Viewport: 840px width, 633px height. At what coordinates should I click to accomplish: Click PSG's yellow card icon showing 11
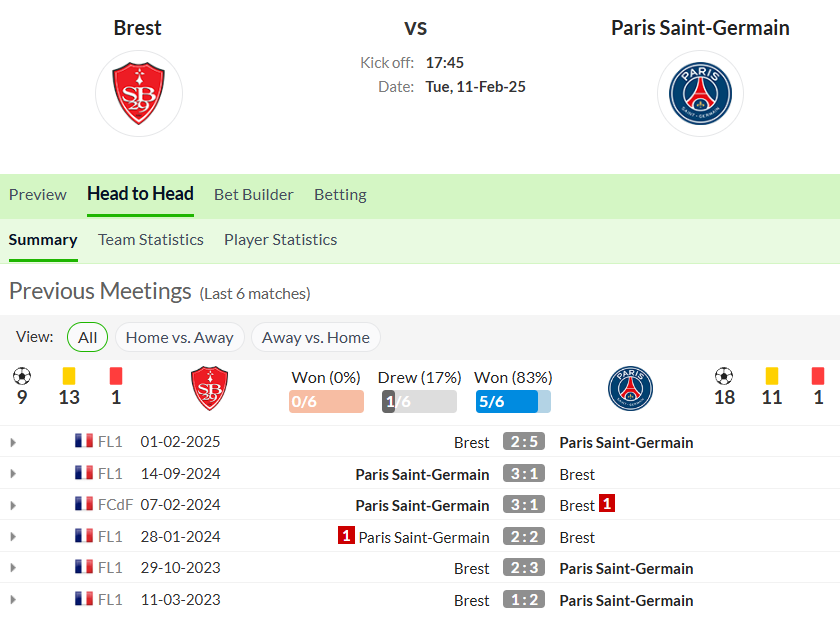[771, 376]
